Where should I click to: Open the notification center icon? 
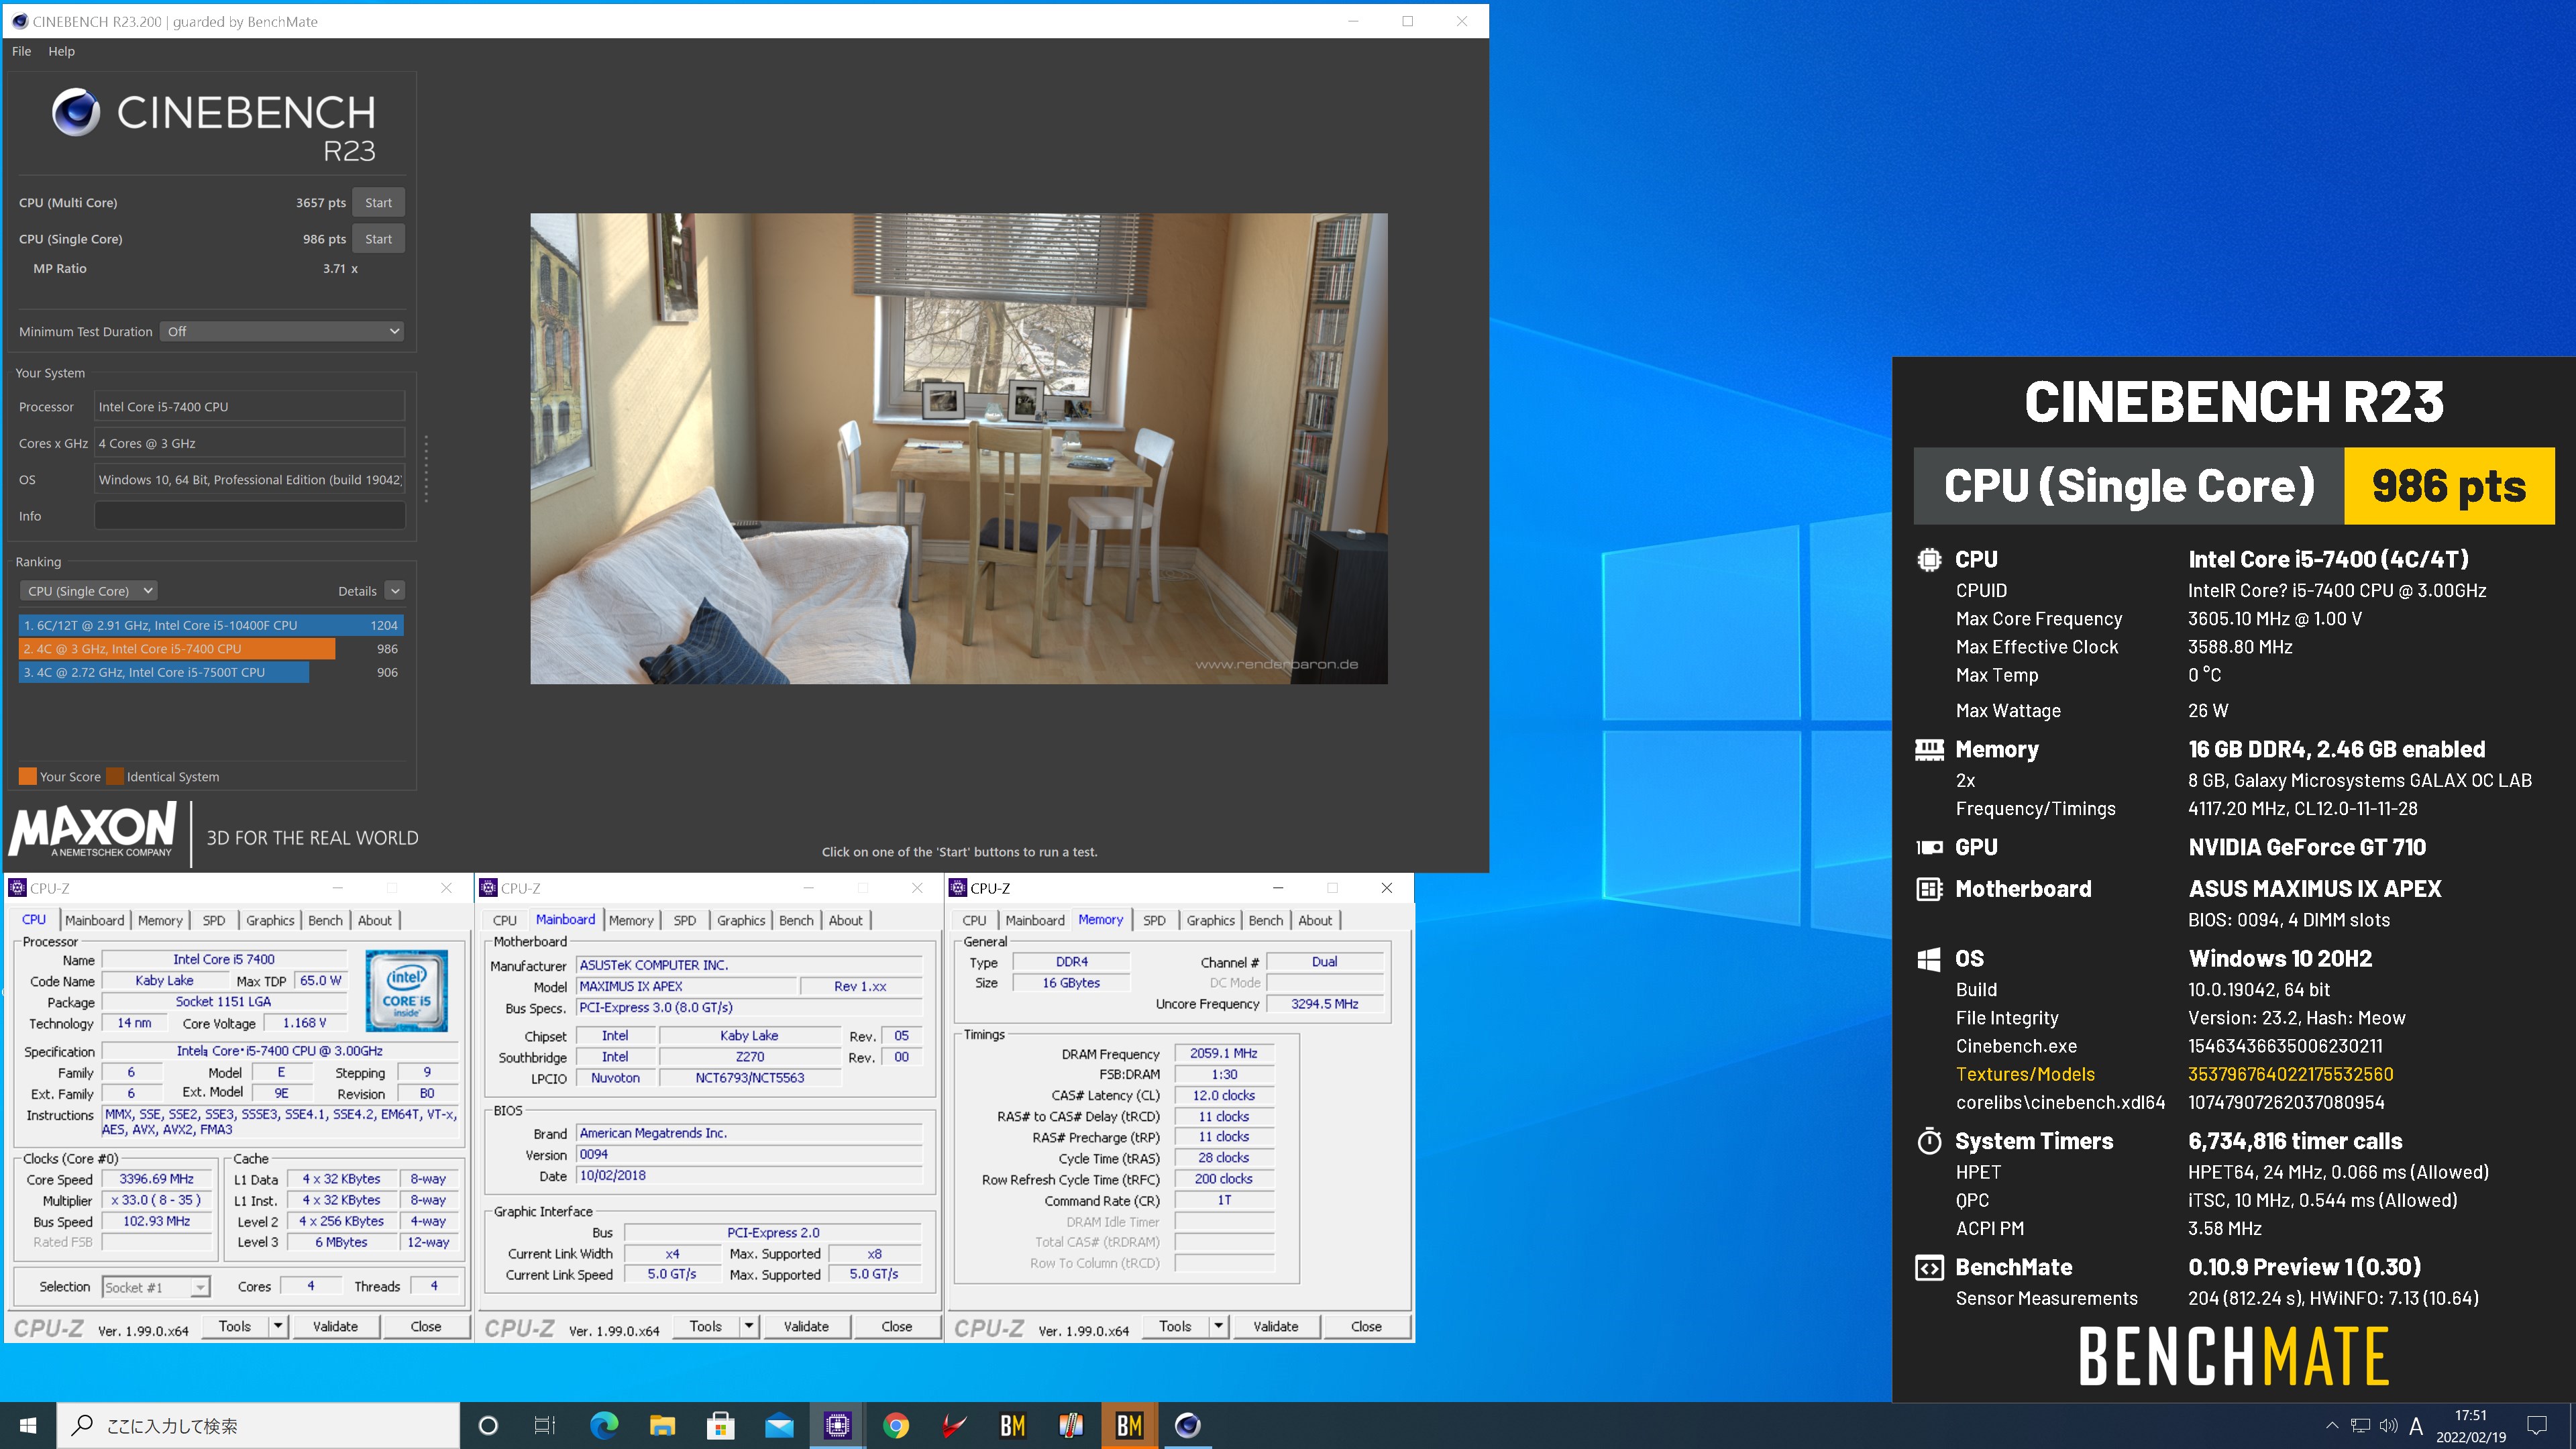click(2537, 1425)
